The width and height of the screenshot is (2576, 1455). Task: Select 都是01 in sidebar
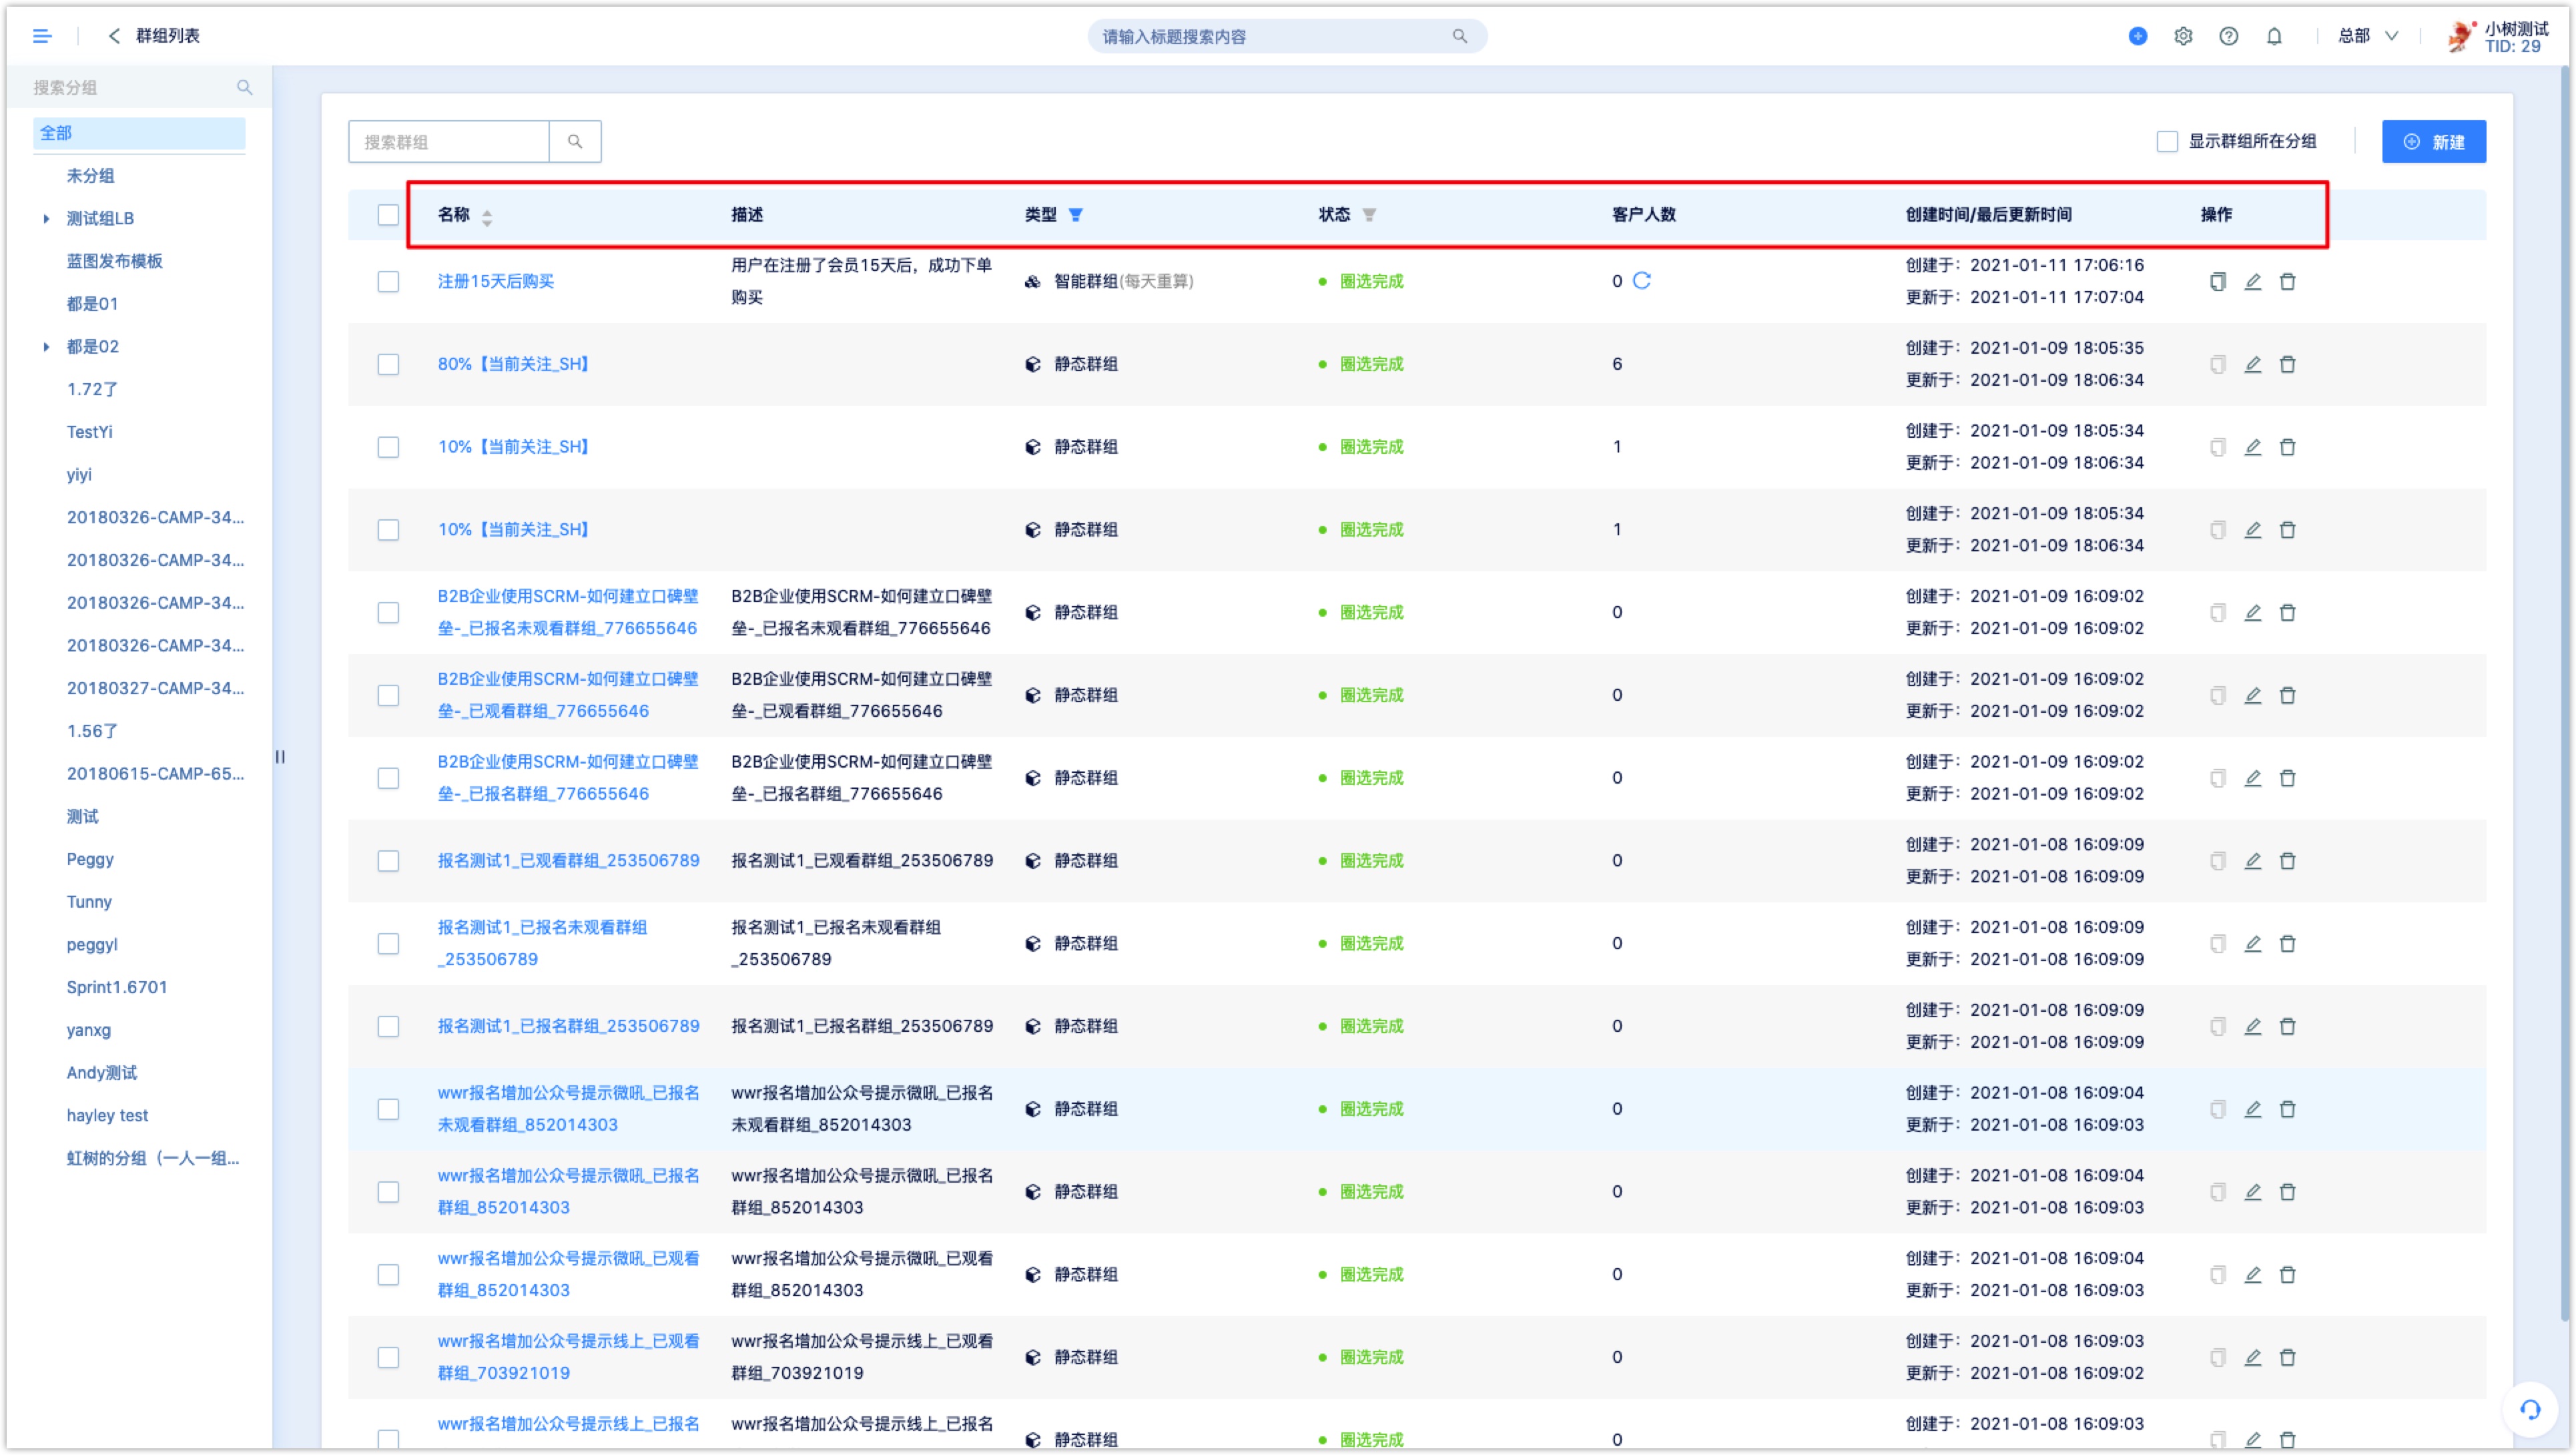coord(92,304)
